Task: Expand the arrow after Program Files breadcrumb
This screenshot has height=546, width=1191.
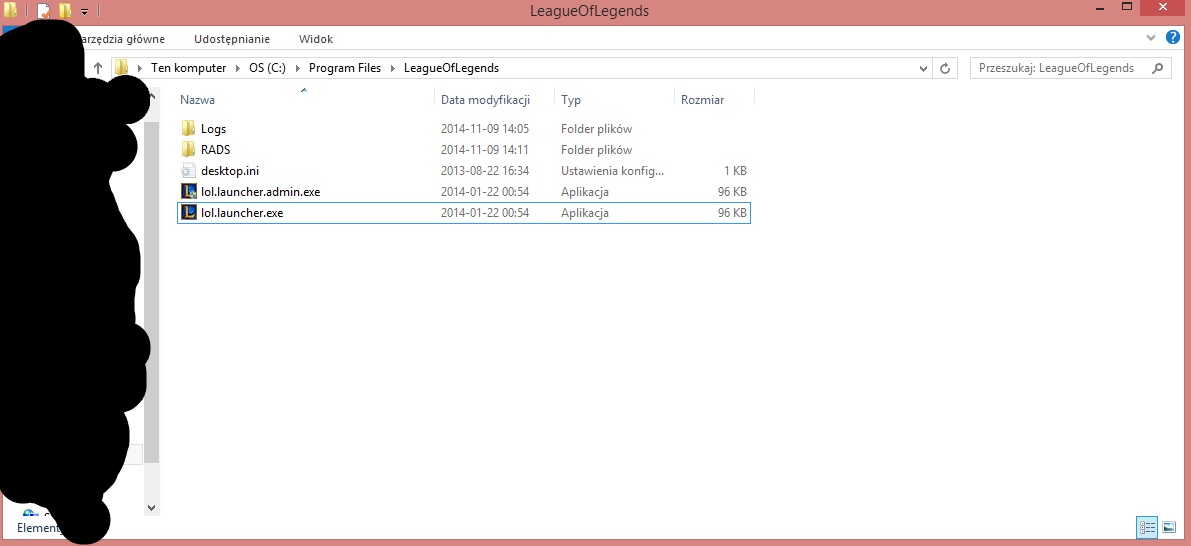Action: tap(393, 68)
